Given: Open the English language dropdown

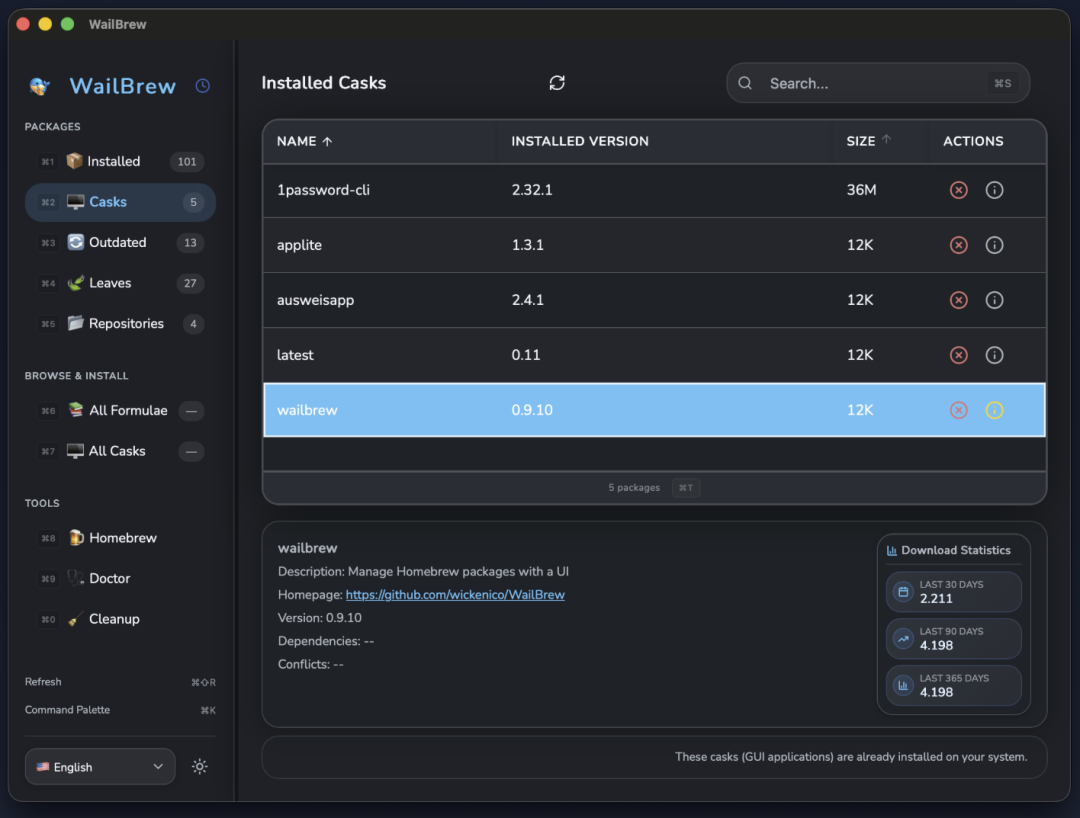Looking at the screenshot, I should 100,767.
